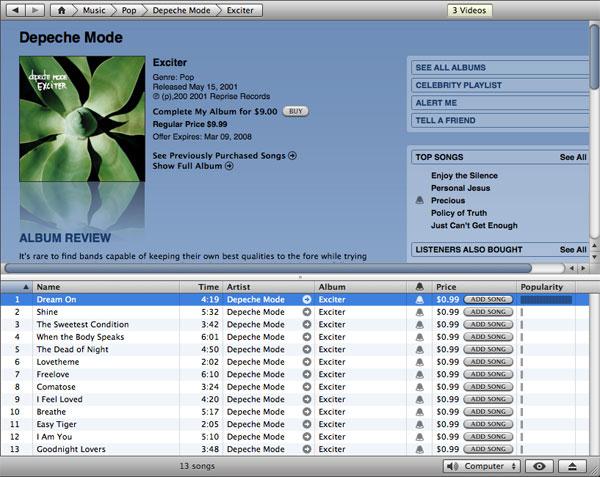
Task: Select the bell icon beside Precious
Action: (420, 200)
